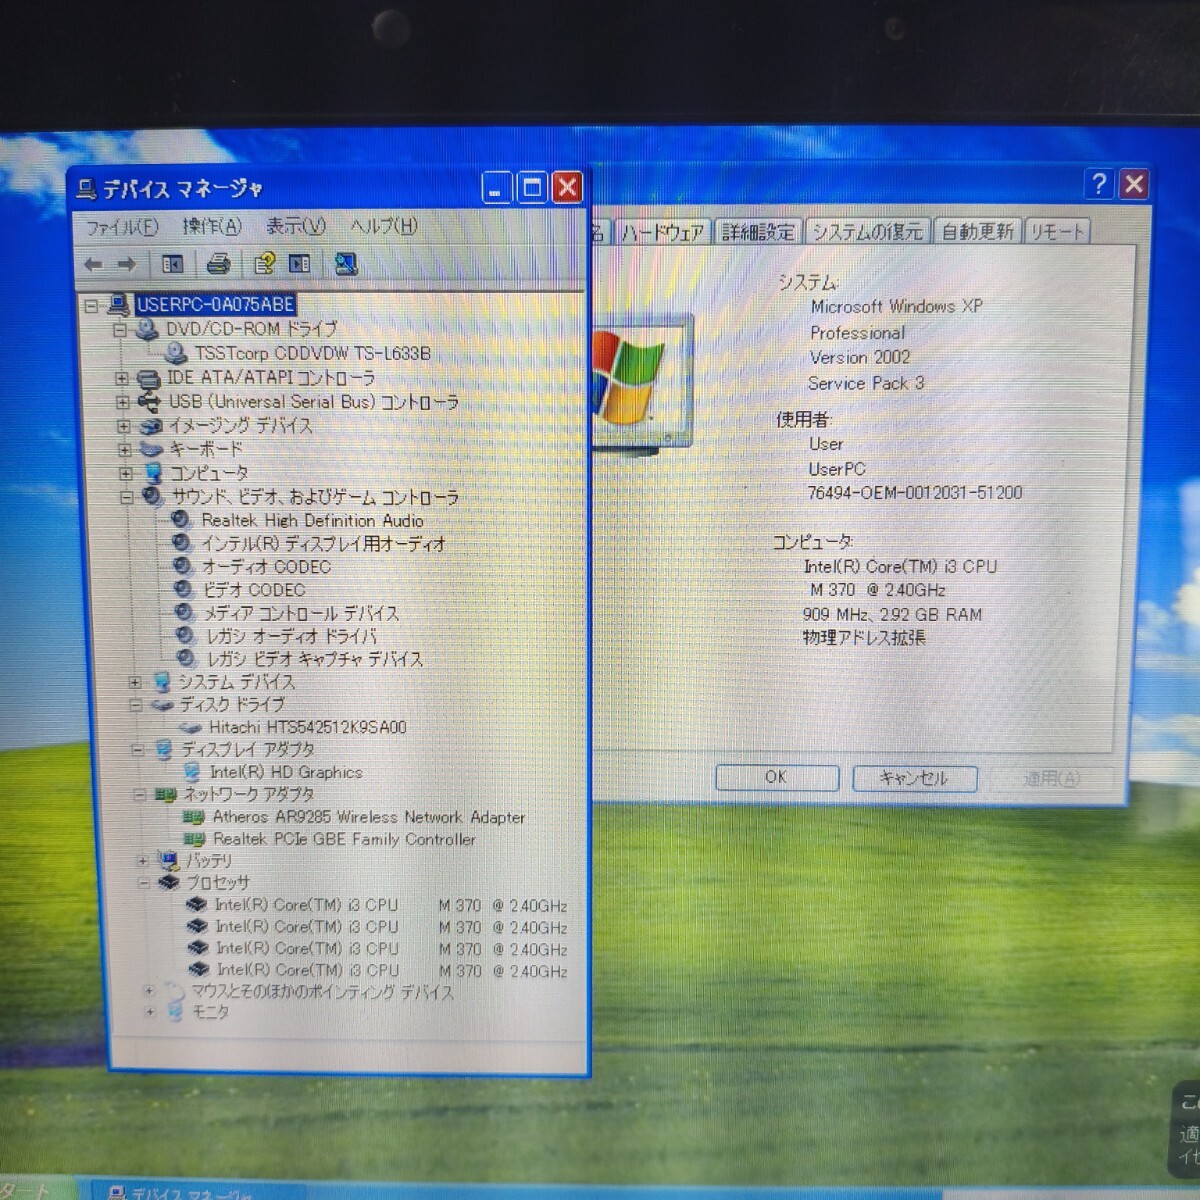Open the ヘルプ(H) menu
Screen dimensions: 1200x1200
click(383, 227)
